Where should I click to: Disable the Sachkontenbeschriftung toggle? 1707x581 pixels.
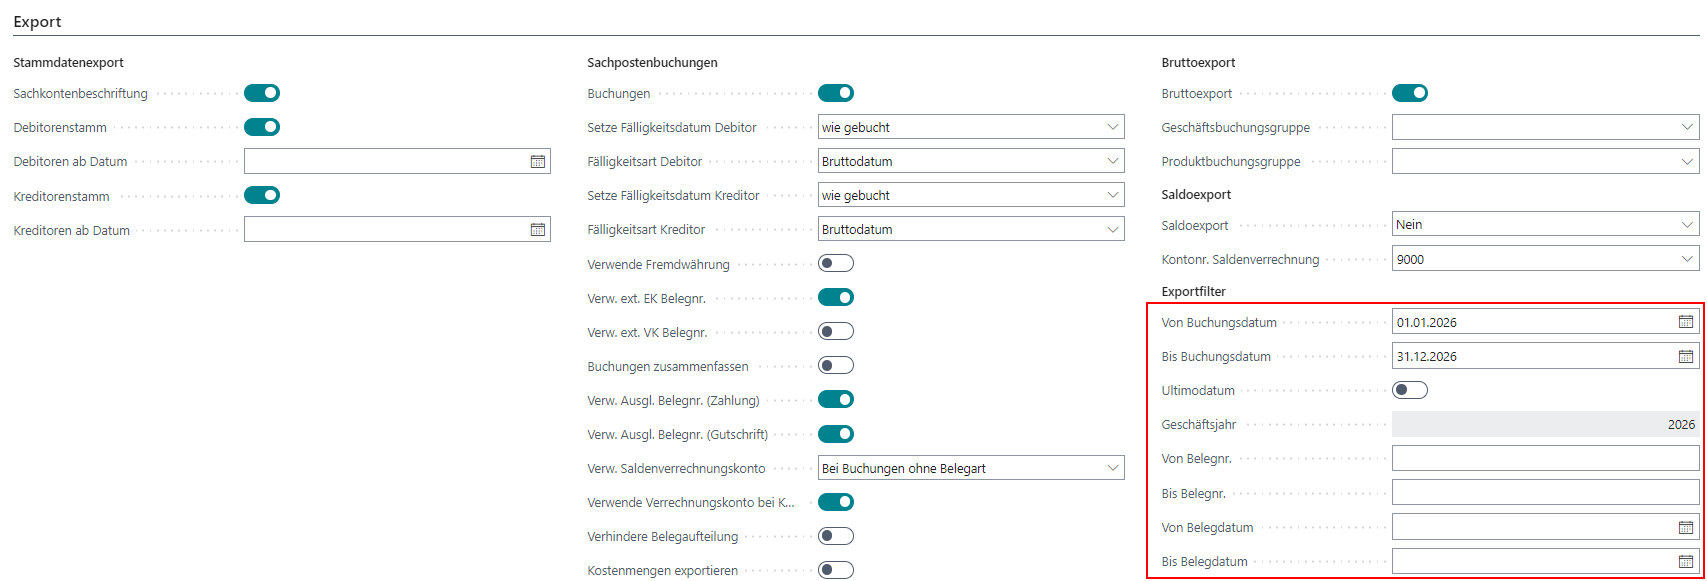(262, 93)
